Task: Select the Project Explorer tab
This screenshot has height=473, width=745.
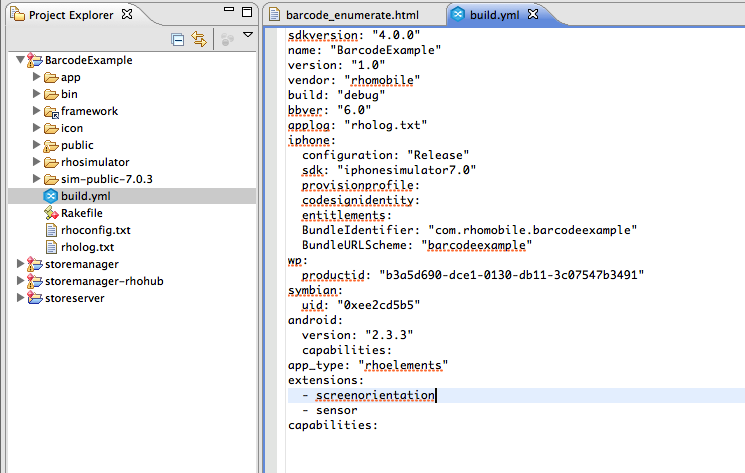Action: [71, 15]
